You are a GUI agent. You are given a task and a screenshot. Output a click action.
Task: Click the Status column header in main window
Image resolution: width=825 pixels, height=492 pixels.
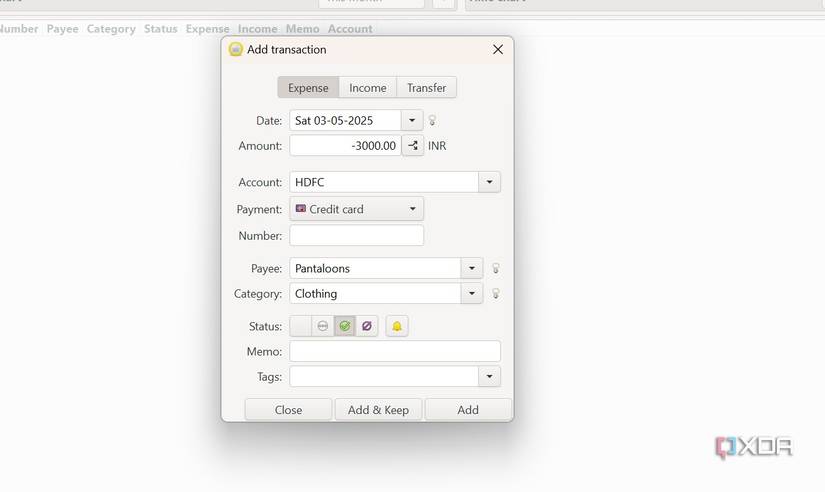point(160,29)
